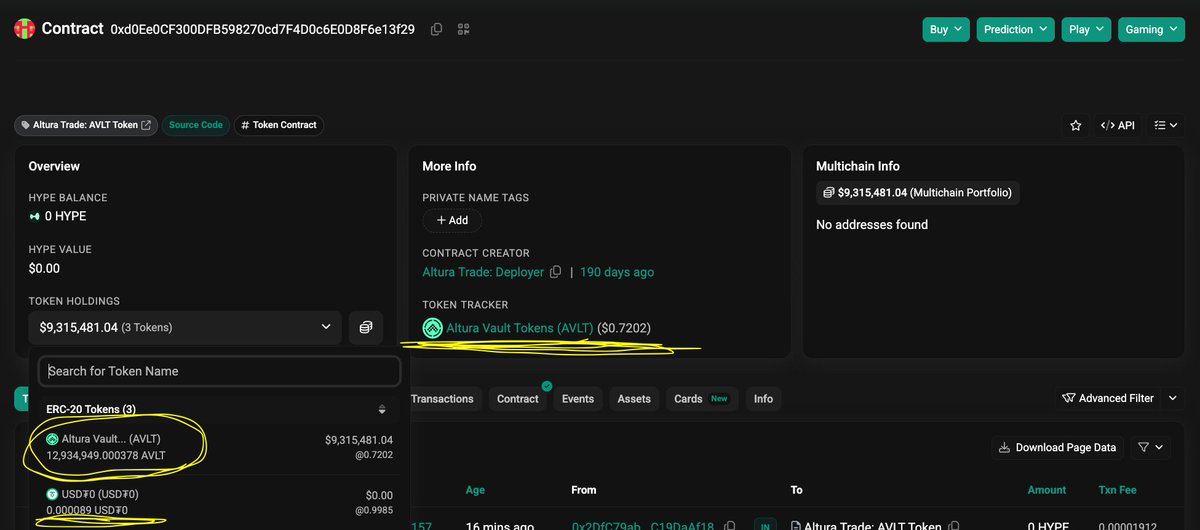Click the Amount column header
This screenshot has width=1200, height=530.
[x=1047, y=490]
